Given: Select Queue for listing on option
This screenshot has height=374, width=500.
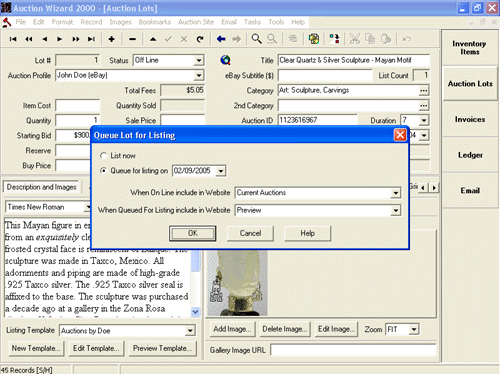Looking at the screenshot, I should click(103, 171).
